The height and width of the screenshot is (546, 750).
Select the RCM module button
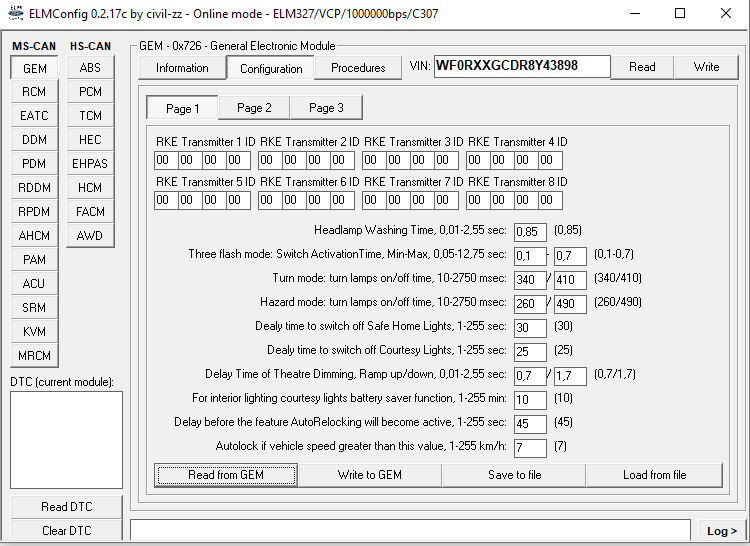34,92
